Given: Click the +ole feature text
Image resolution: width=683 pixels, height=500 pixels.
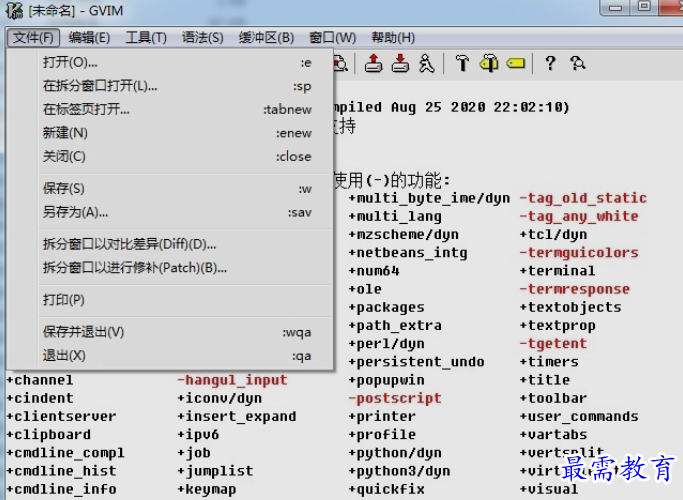Looking at the screenshot, I should point(365,289).
